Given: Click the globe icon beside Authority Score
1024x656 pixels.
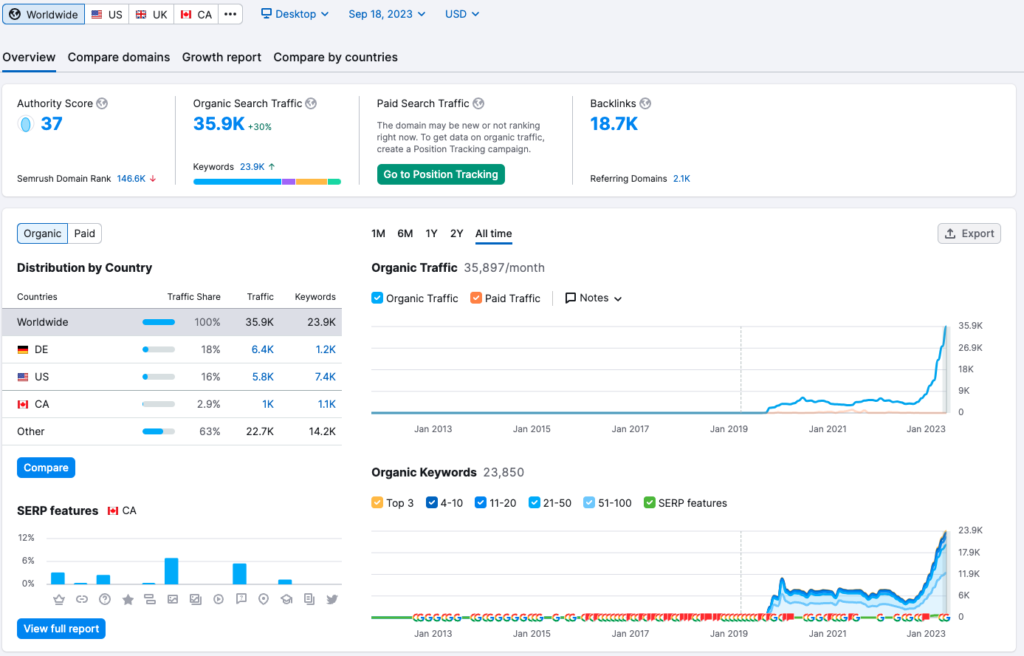Looking at the screenshot, I should [x=102, y=103].
